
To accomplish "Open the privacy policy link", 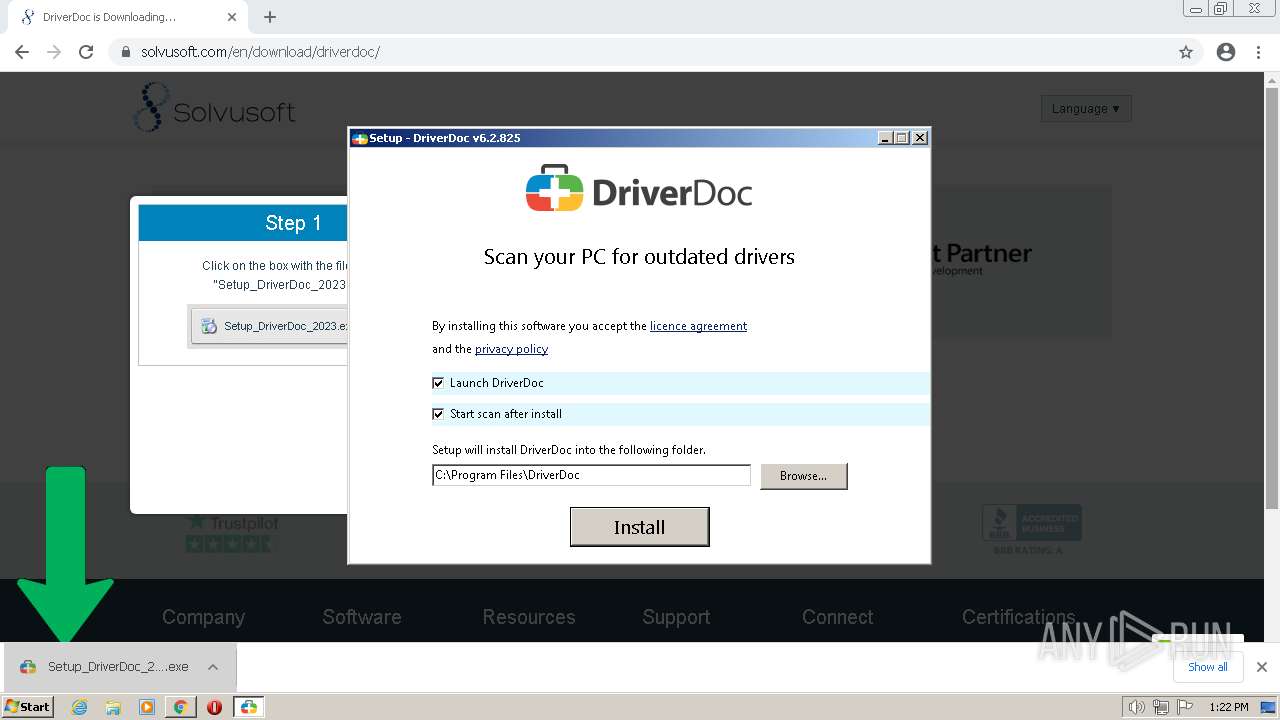I will [511, 349].
